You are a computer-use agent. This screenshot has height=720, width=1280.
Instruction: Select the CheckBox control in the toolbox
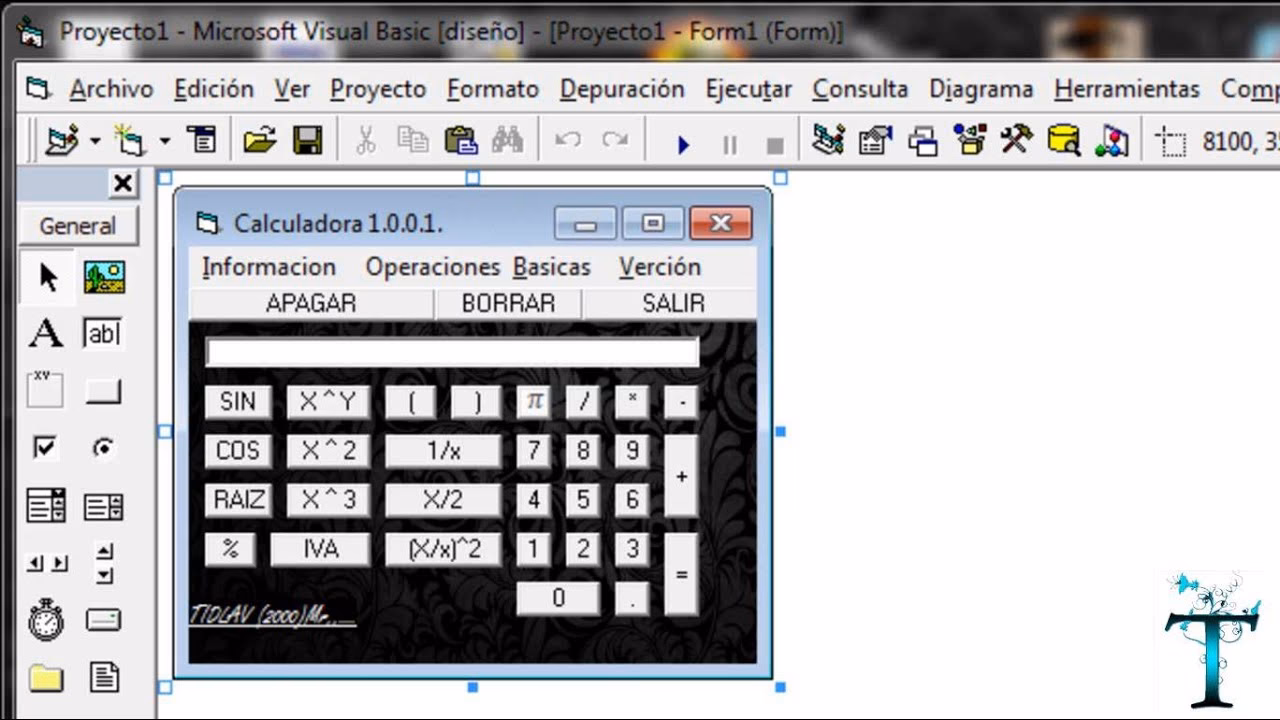(47, 445)
